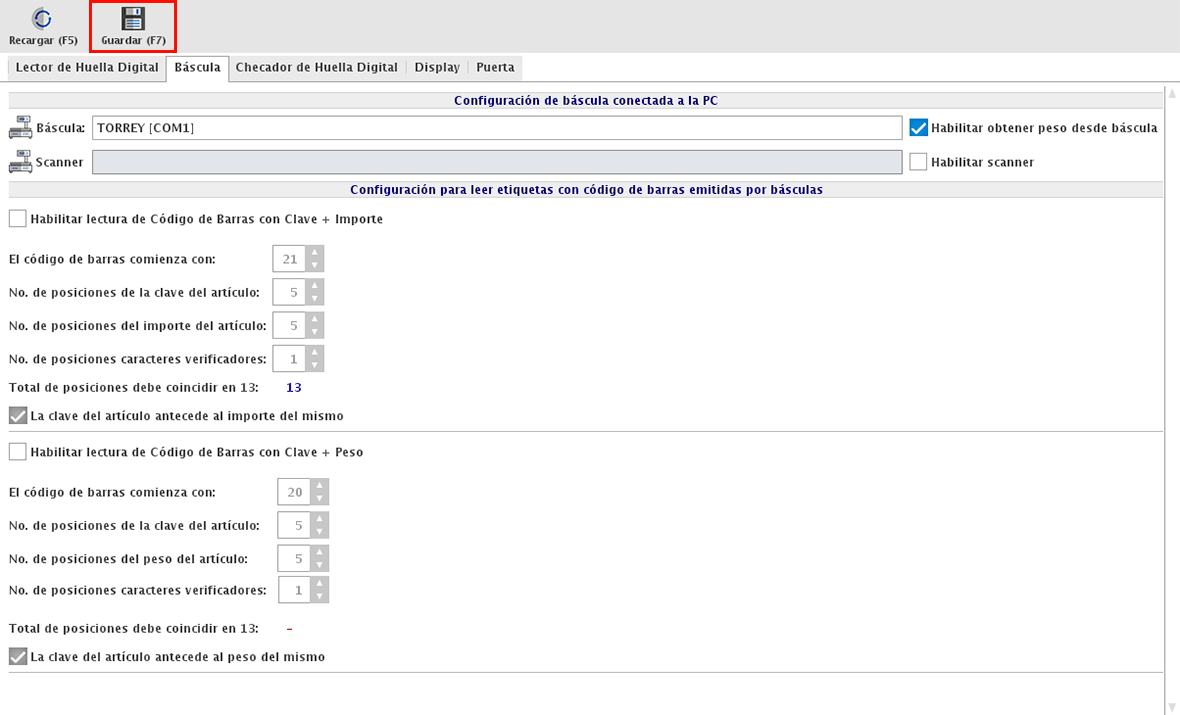
Task: Disable 'Habilitar obtener peso desde báscula' checkbox
Action: pyautogui.click(x=919, y=128)
